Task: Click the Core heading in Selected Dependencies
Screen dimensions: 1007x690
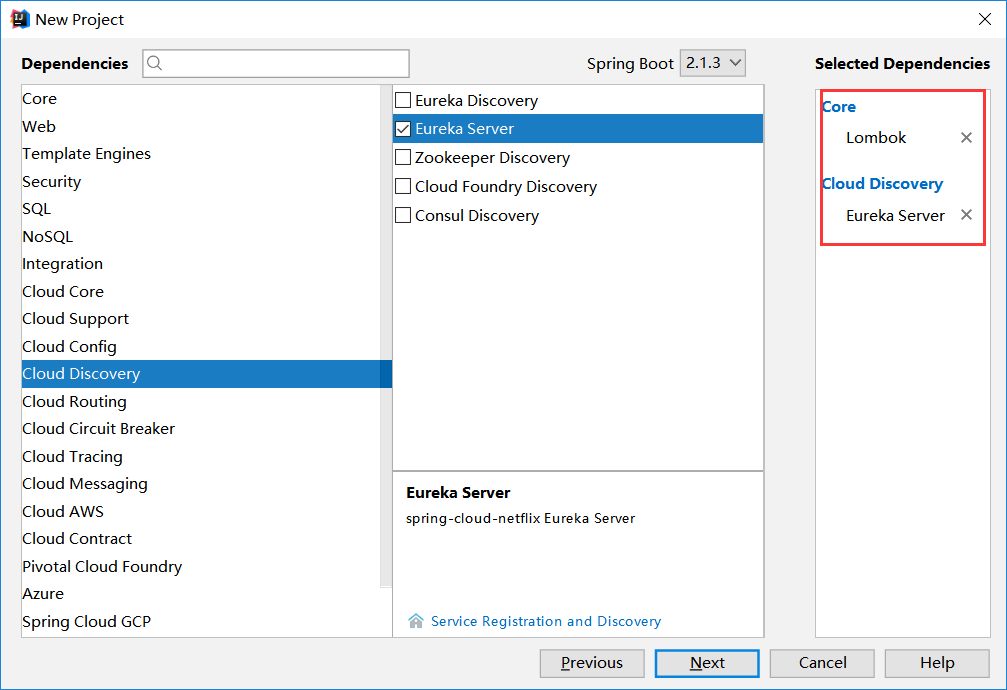Action: [x=839, y=107]
